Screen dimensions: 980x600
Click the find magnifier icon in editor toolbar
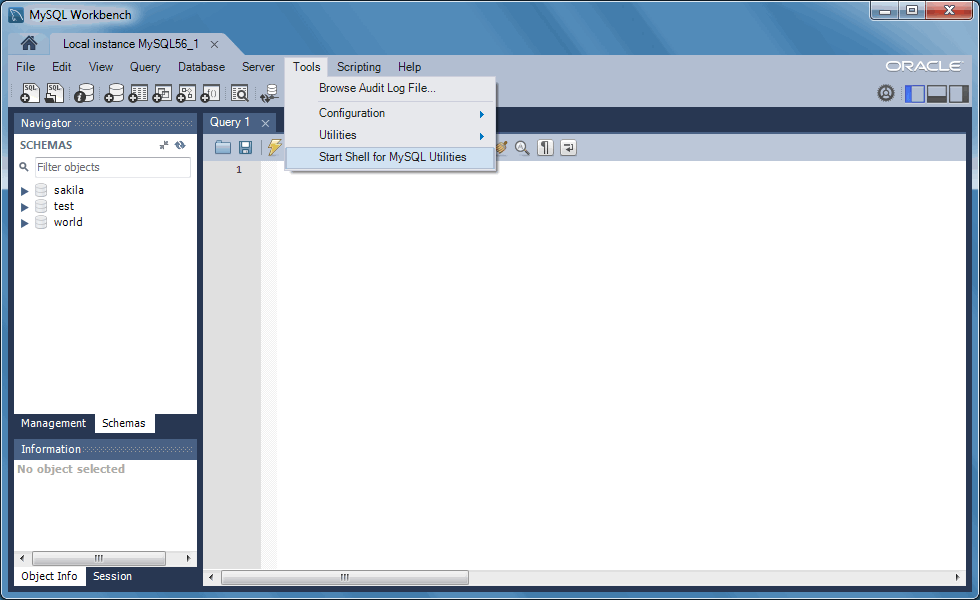[522, 148]
